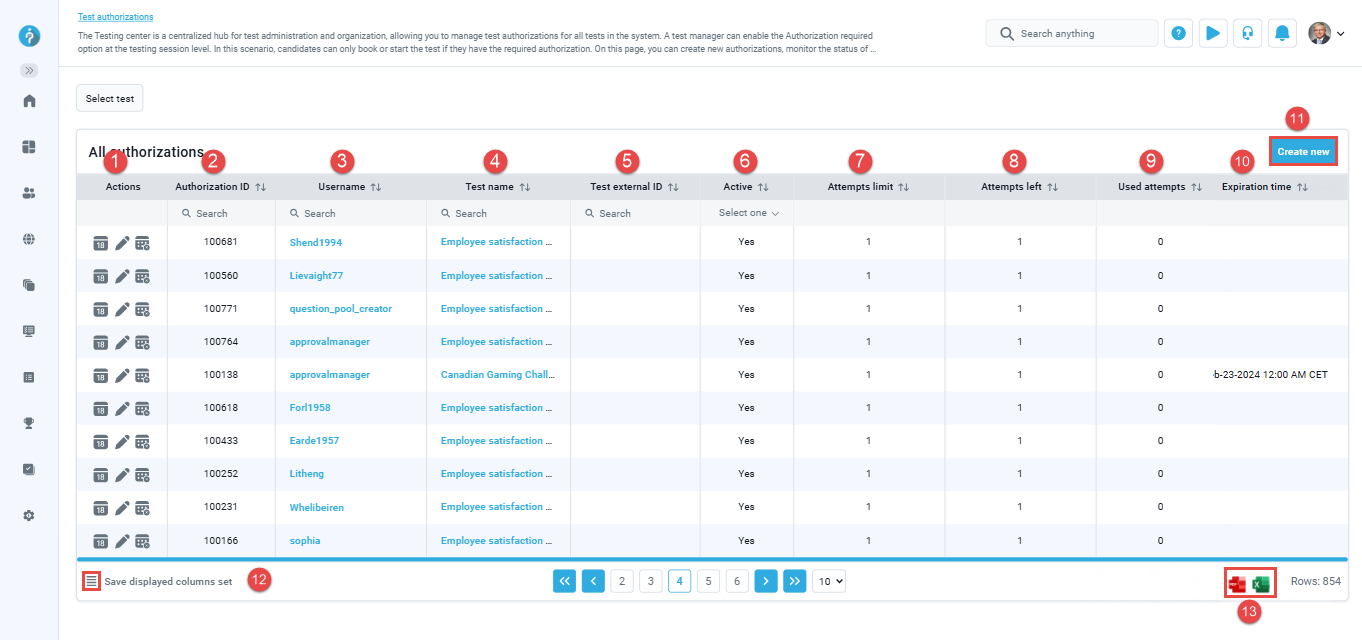
Task: Click expiration time value in row 100138
Action: 1271,375
